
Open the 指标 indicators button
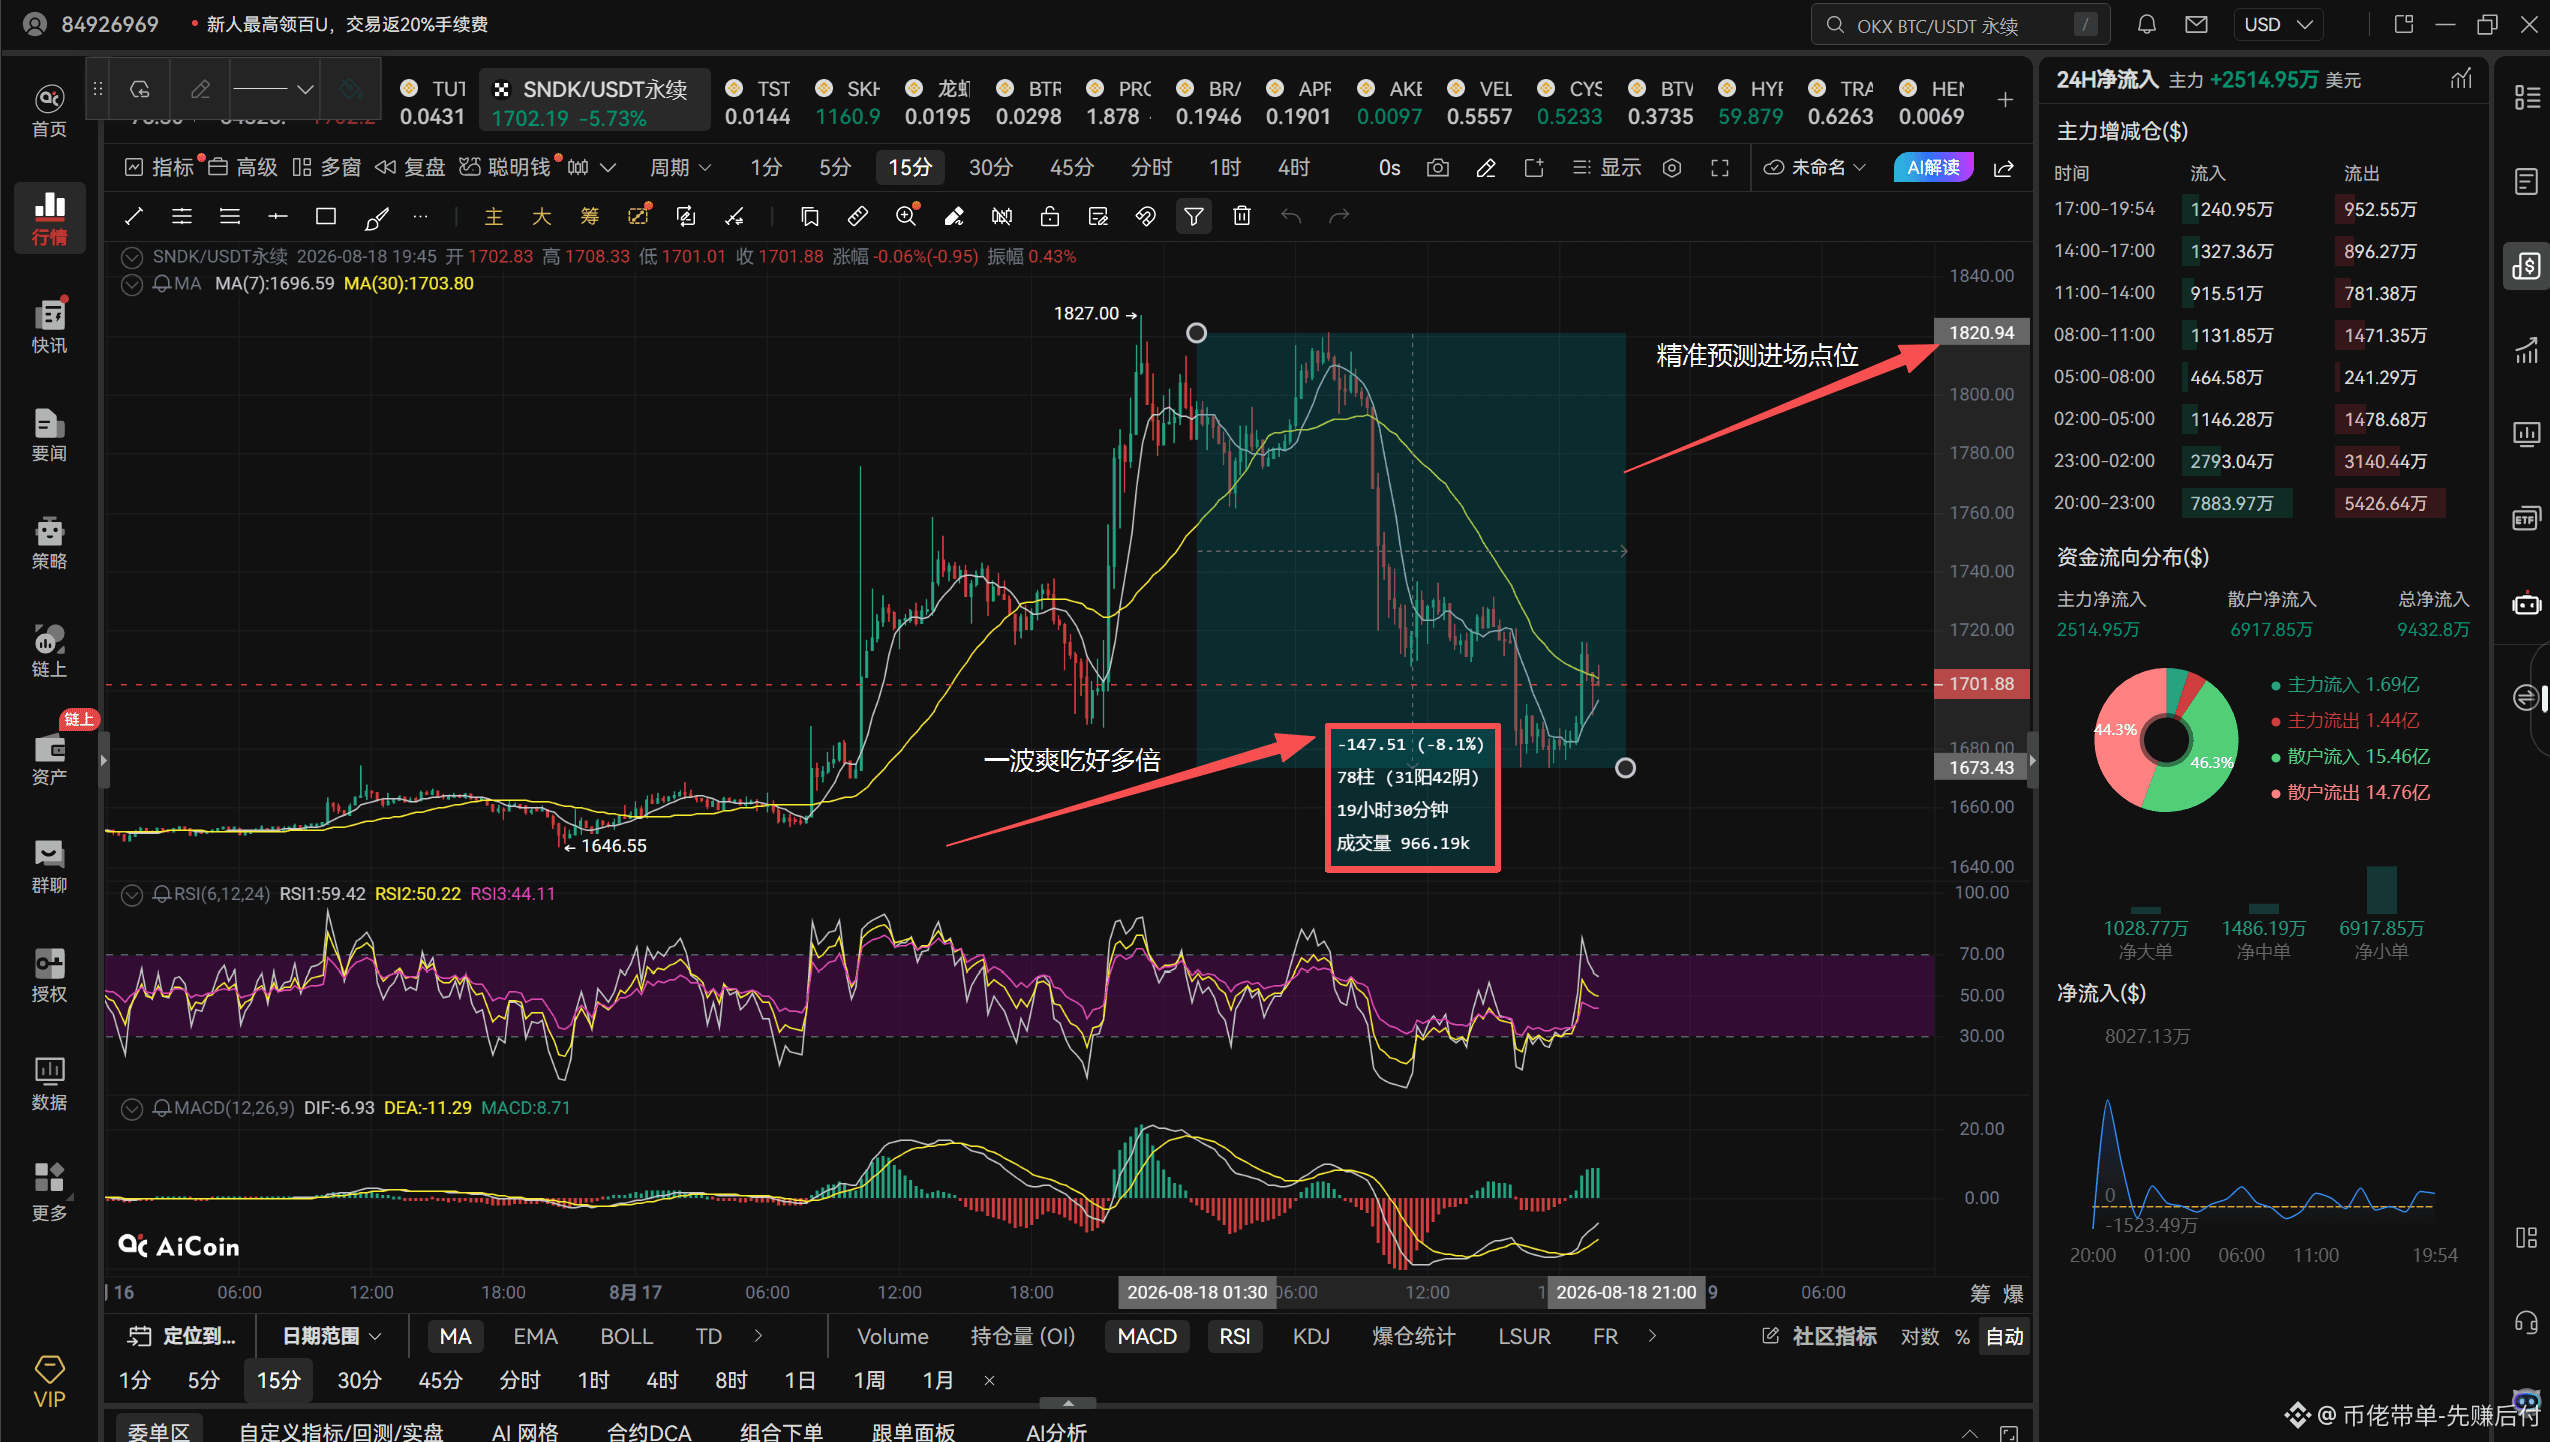coord(161,168)
